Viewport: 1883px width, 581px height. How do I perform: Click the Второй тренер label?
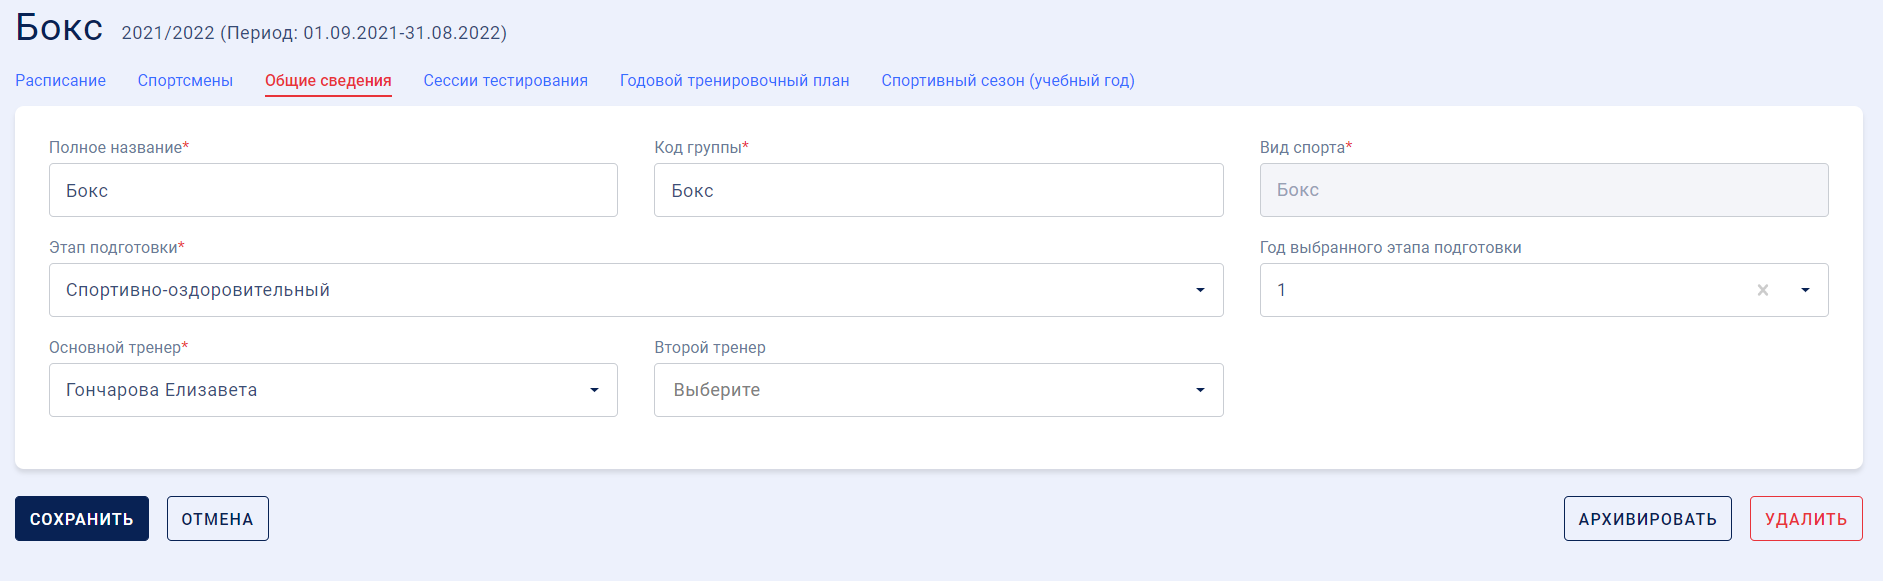click(710, 348)
